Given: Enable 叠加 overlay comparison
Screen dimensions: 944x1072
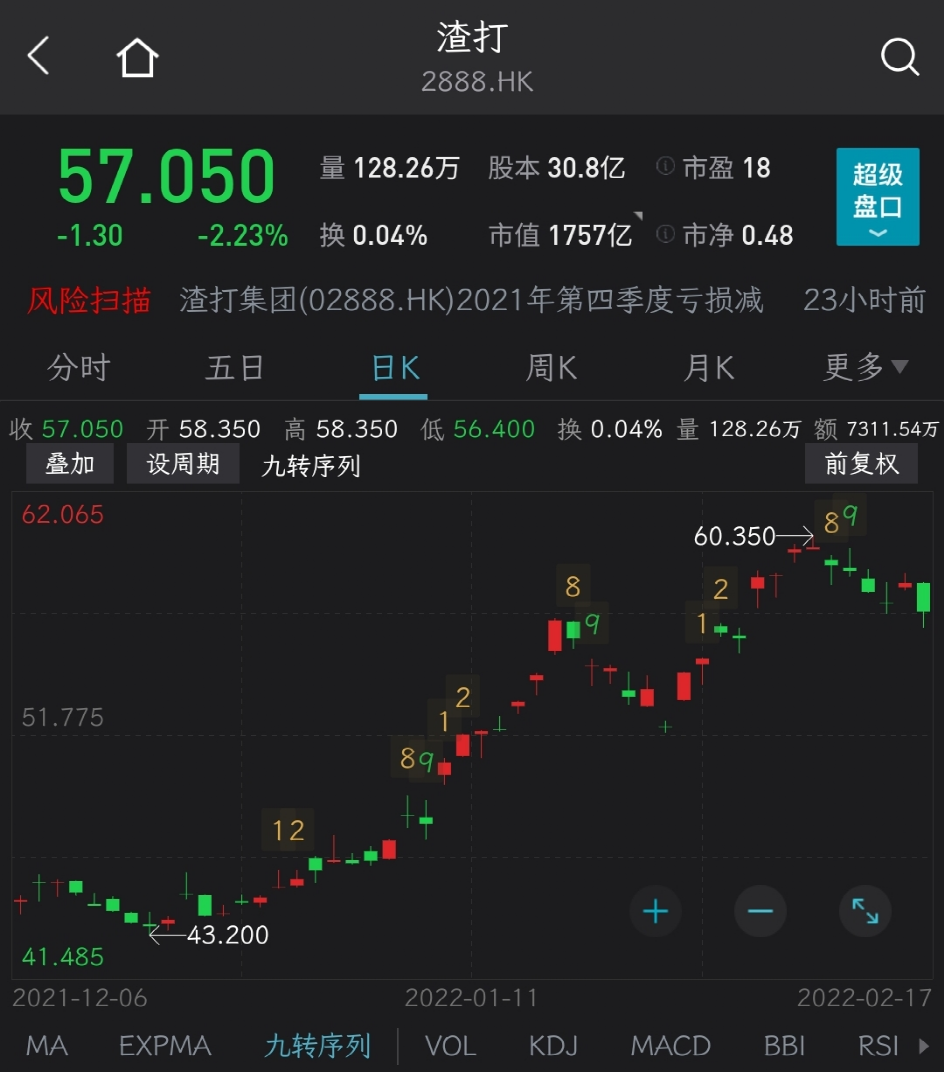Looking at the screenshot, I should click(x=69, y=463).
